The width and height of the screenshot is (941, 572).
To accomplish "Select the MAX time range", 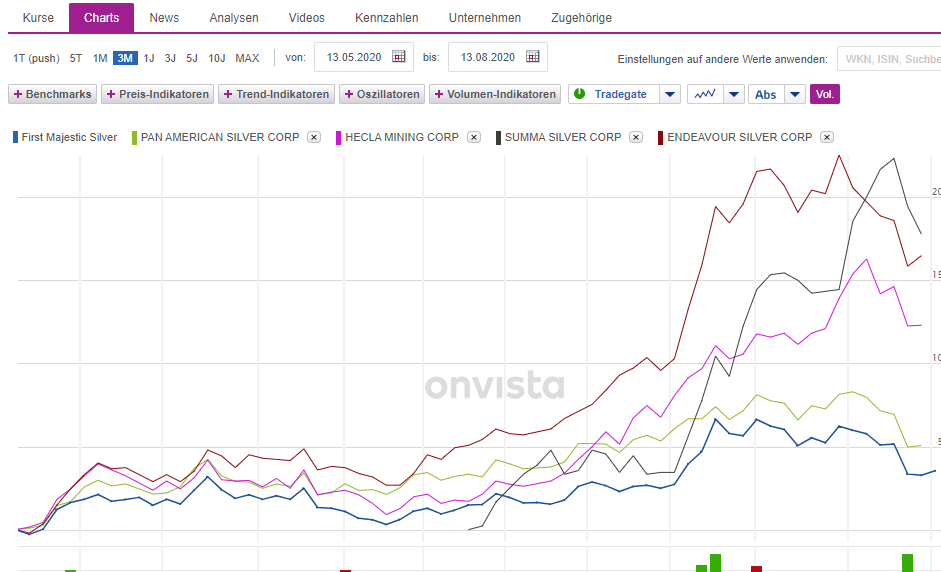I will point(247,58).
